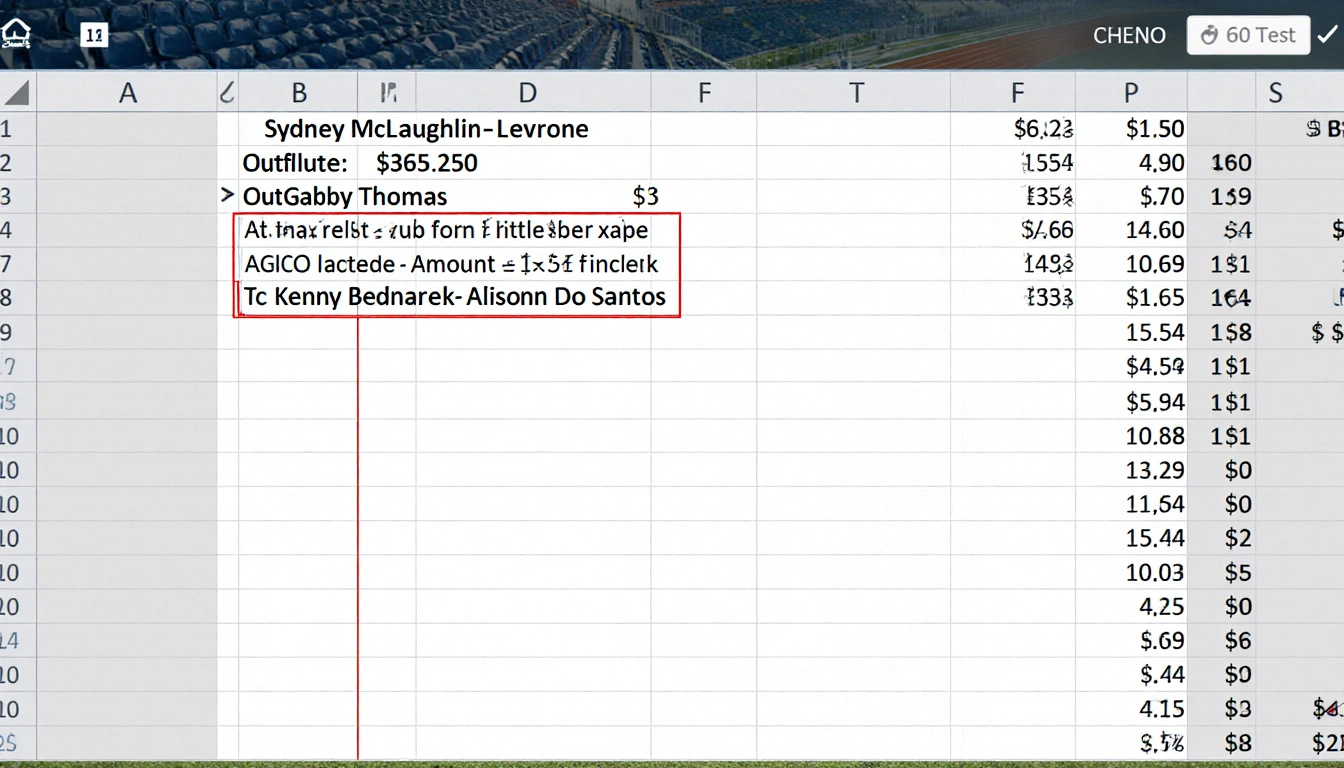Image resolution: width=1344 pixels, height=768 pixels.
Task: Collapse row 3 using its disclosure arrow
Action: point(228,196)
